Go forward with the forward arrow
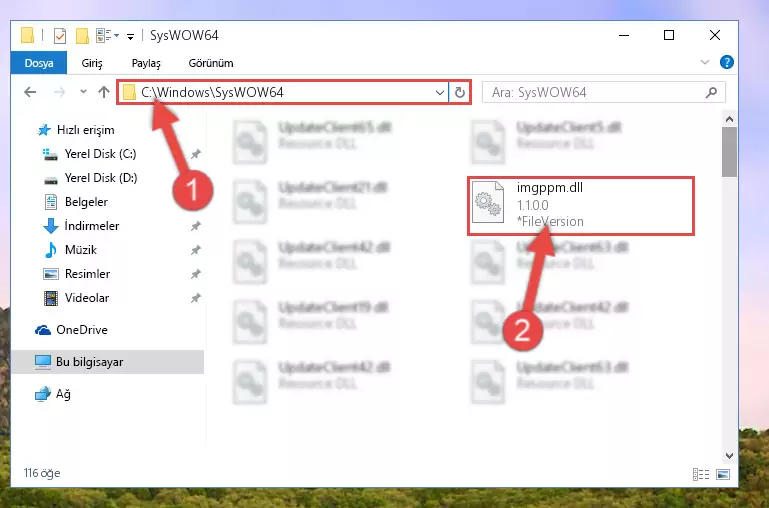The width and height of the screenshot is (769, 508). click(x=59, y=92)
